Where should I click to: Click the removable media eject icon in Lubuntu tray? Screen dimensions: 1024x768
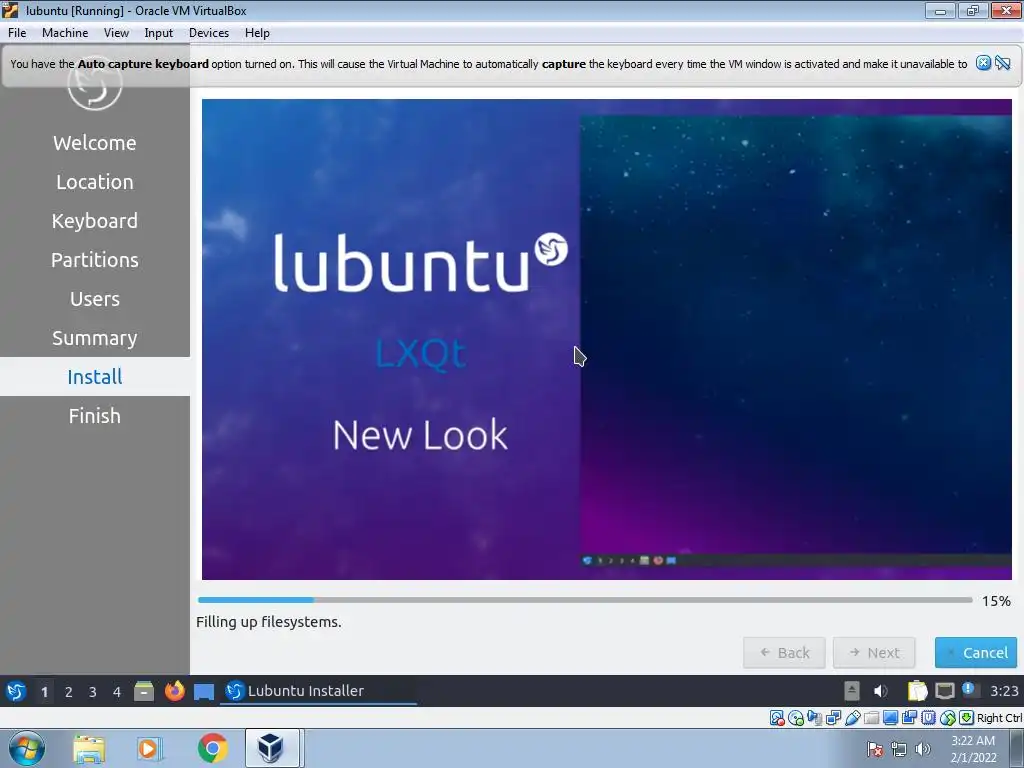pyautogui.click(x=852, y=690)
